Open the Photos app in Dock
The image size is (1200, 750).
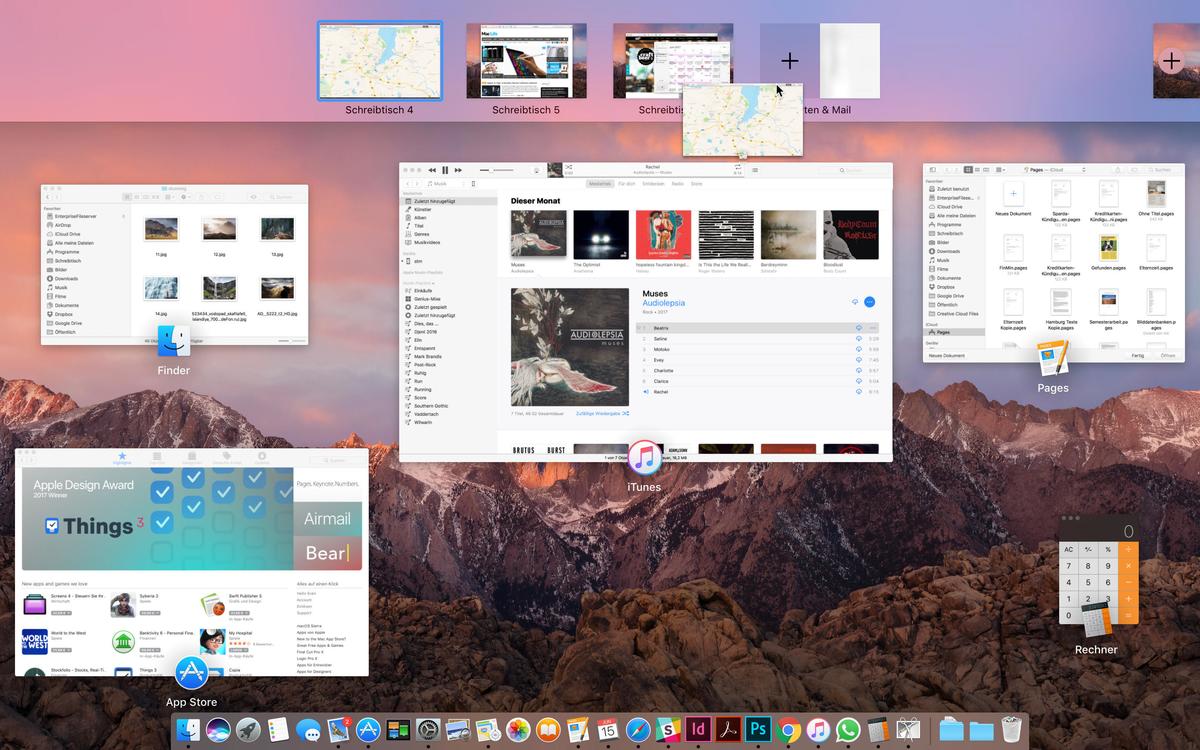(518, 731)
